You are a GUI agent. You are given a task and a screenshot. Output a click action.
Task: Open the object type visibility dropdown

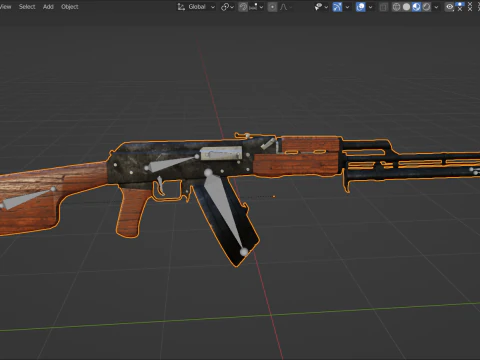(x=321, y=7)
